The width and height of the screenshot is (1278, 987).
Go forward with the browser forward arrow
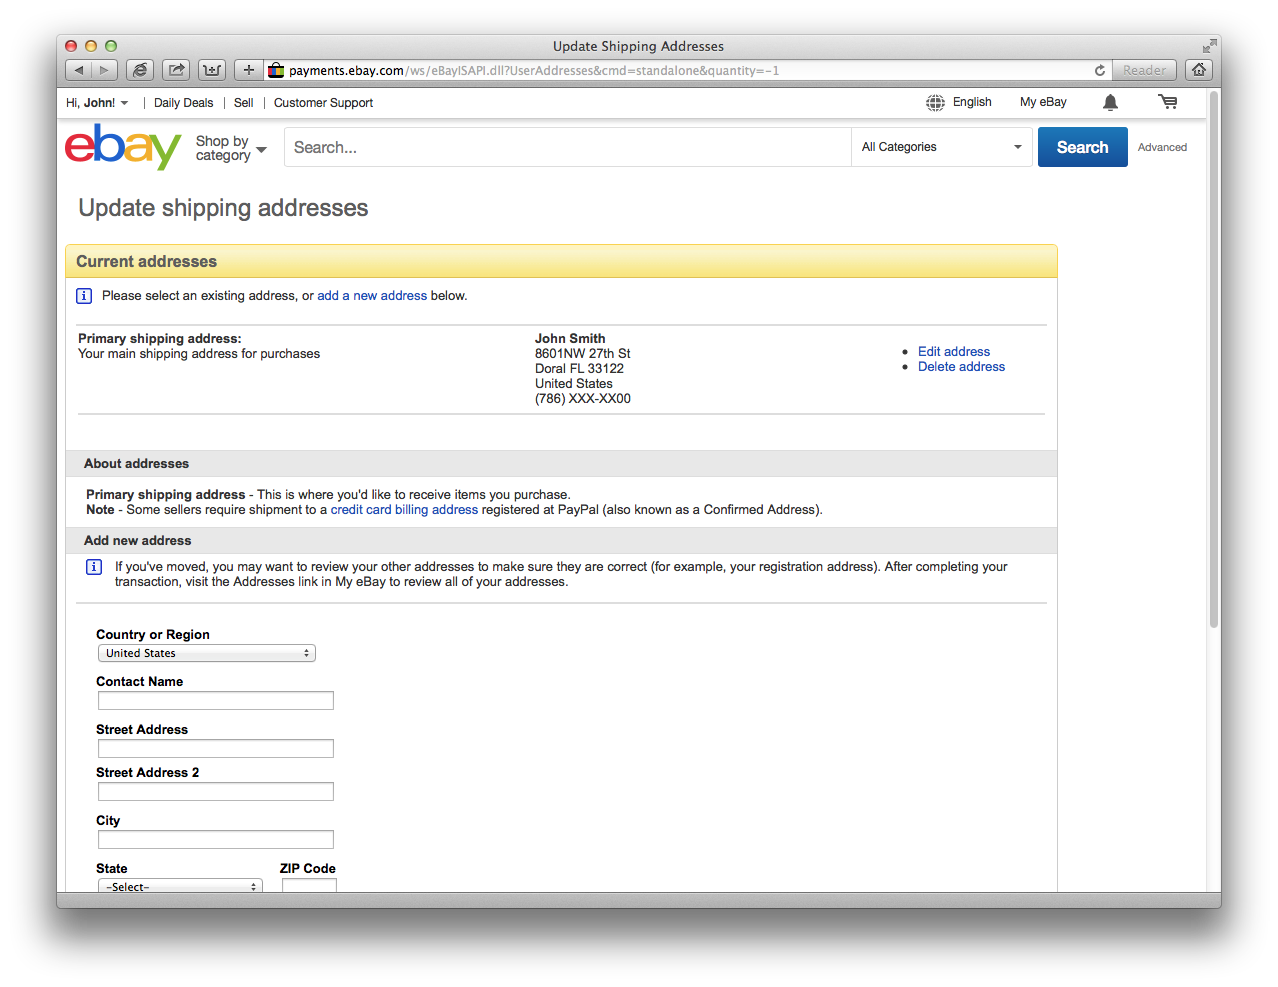click(105, 70)
